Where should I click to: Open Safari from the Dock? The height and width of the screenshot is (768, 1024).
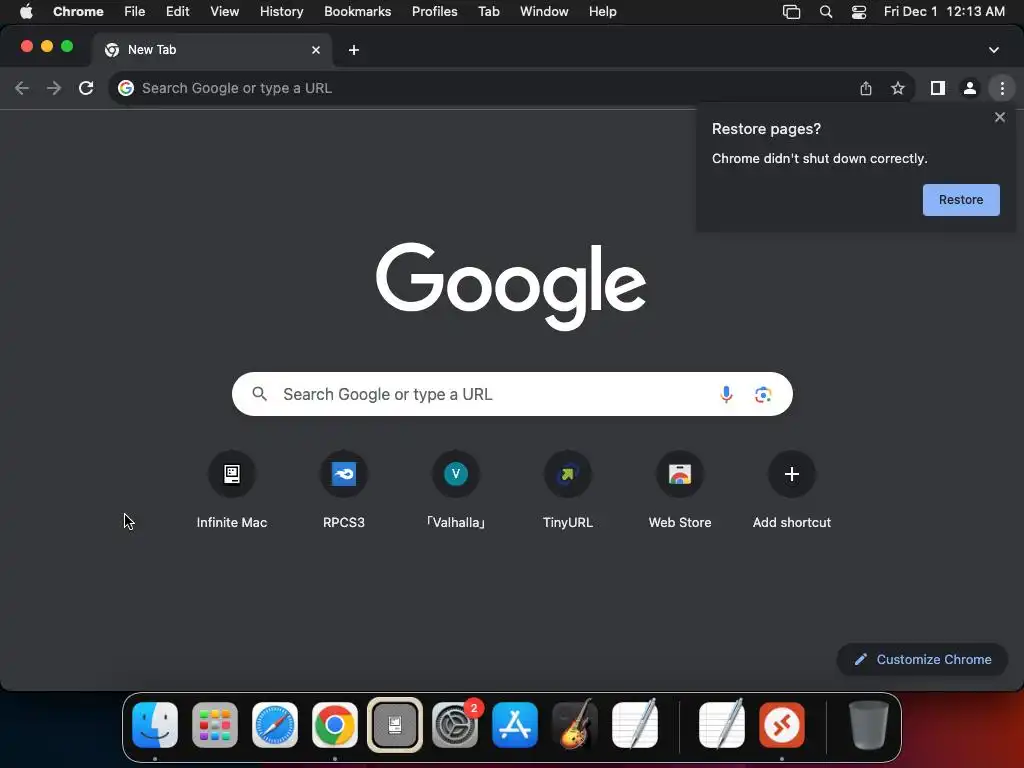click(x=275, y=725)
